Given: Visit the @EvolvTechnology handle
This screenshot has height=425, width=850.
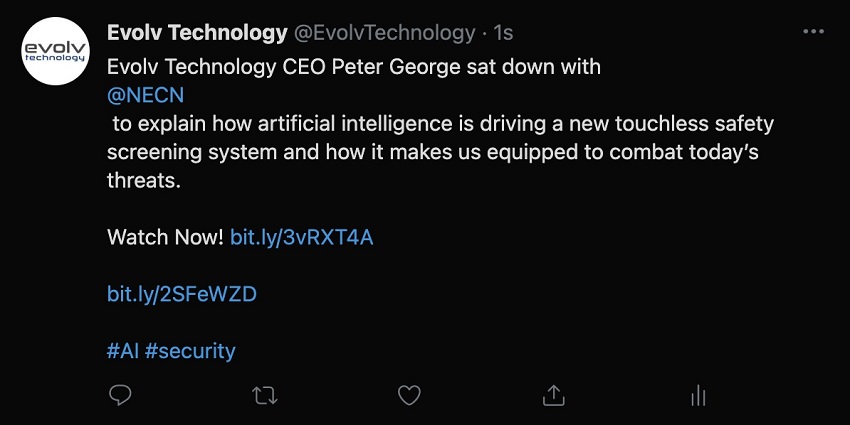Looking at the screenshot, I should coord(383,33).
